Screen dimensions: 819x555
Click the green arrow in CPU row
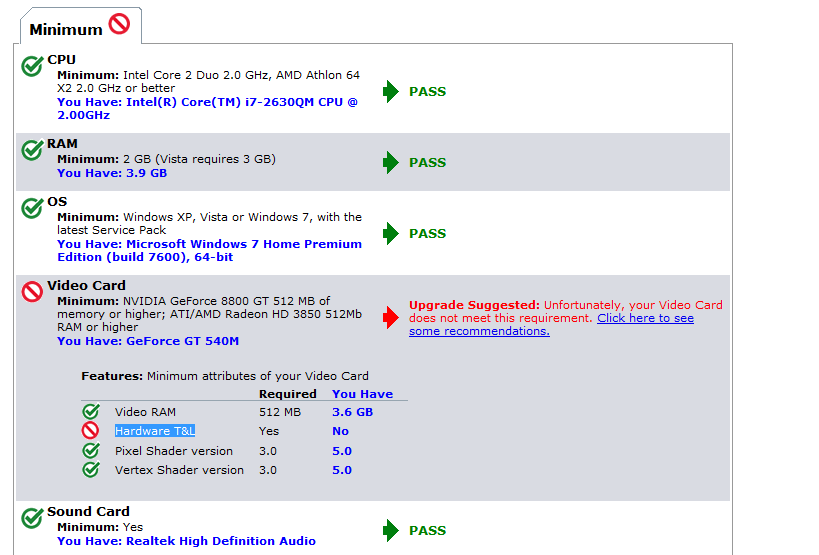click(391, 91)
